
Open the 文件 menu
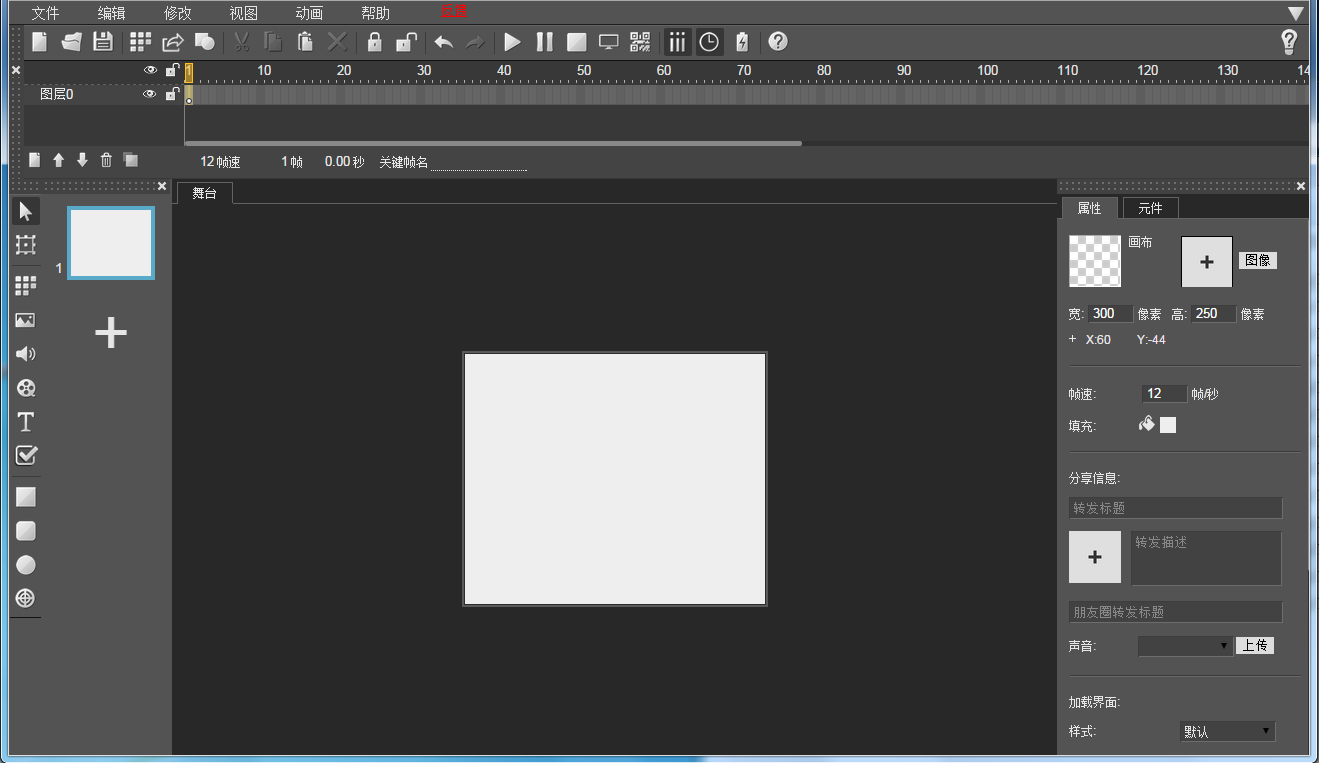(x=45, y=13)
